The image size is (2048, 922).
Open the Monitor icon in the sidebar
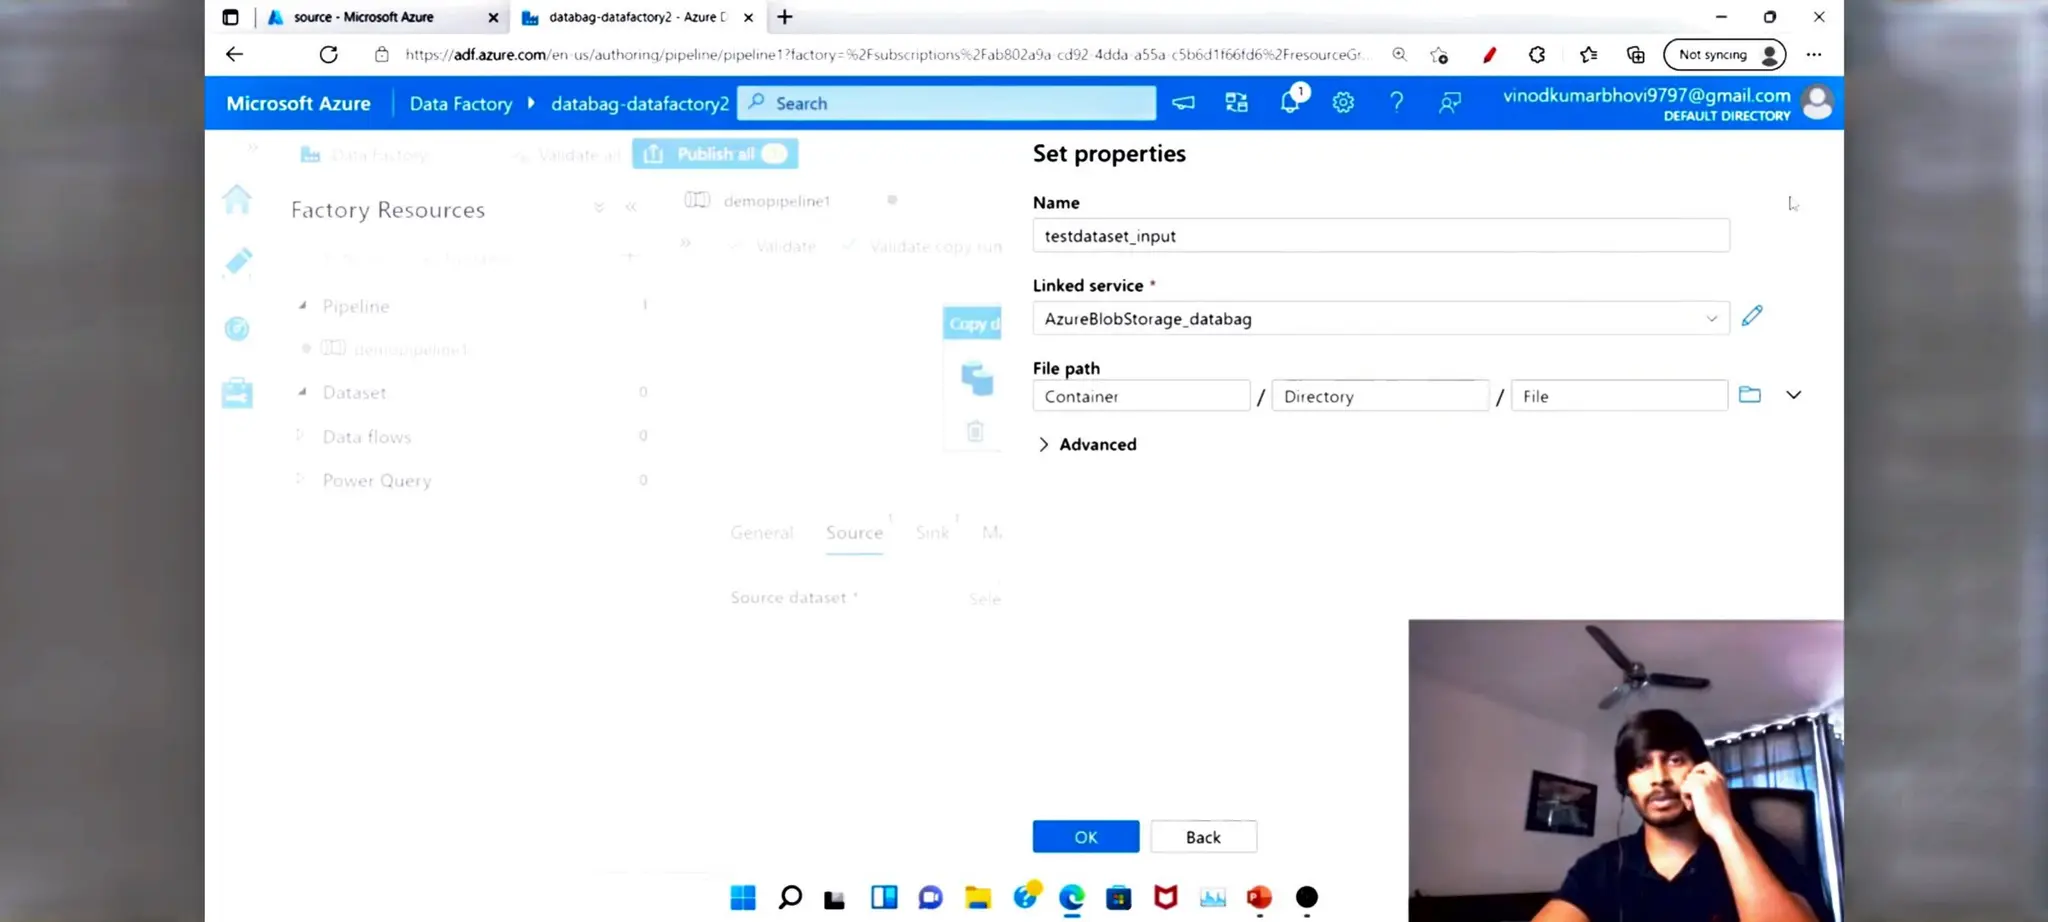237,328
